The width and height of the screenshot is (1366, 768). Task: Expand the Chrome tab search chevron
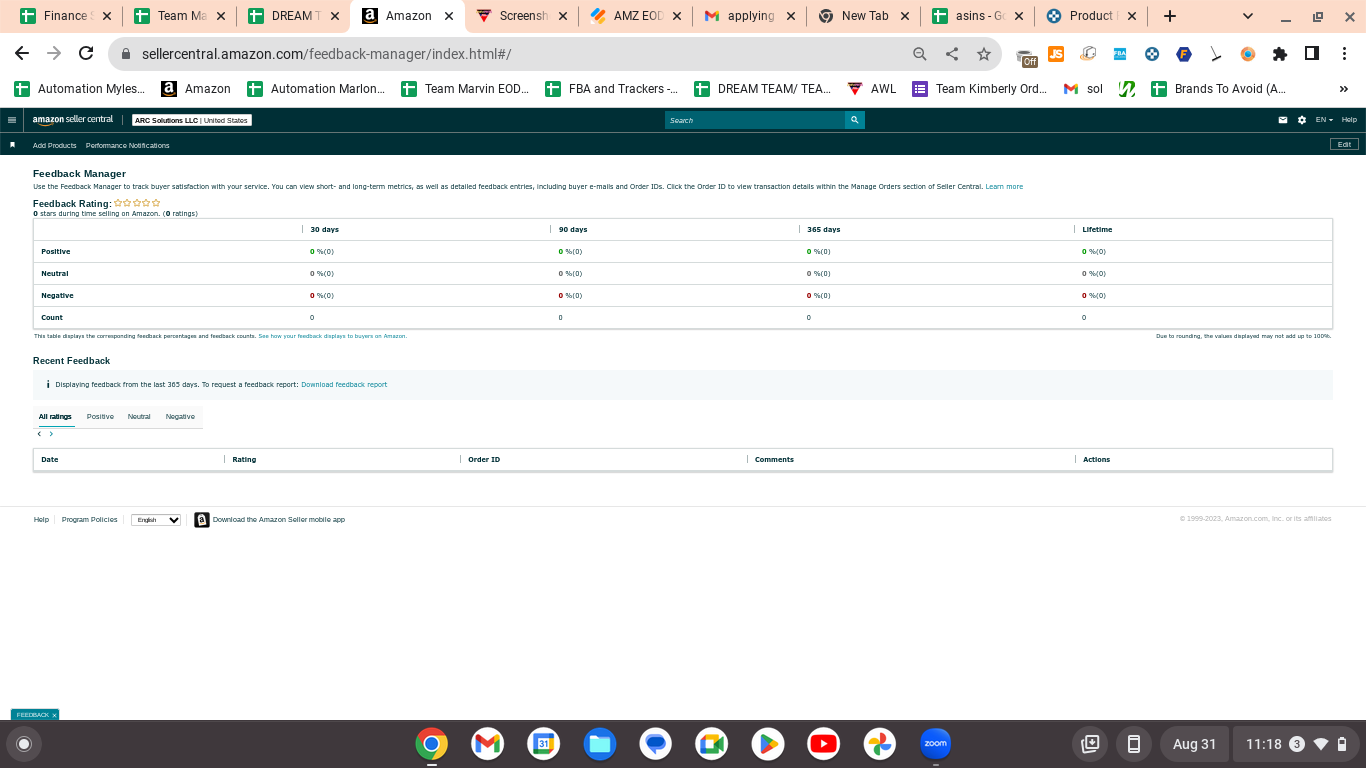tap(1248, 16)
